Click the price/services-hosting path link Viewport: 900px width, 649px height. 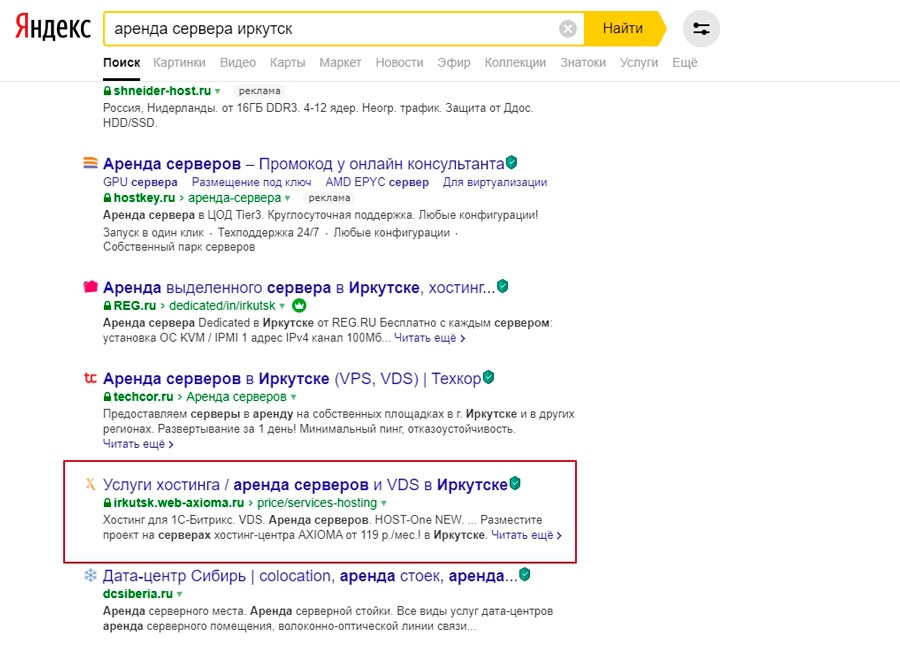pos(317,503)
